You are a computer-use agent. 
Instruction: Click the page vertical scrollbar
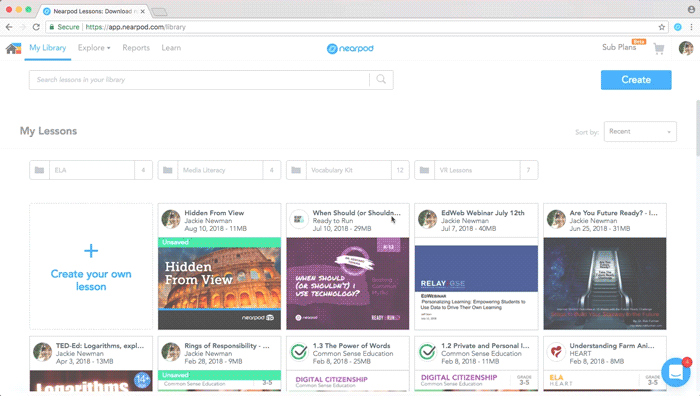pyautogui.click(x=697, y=129)
